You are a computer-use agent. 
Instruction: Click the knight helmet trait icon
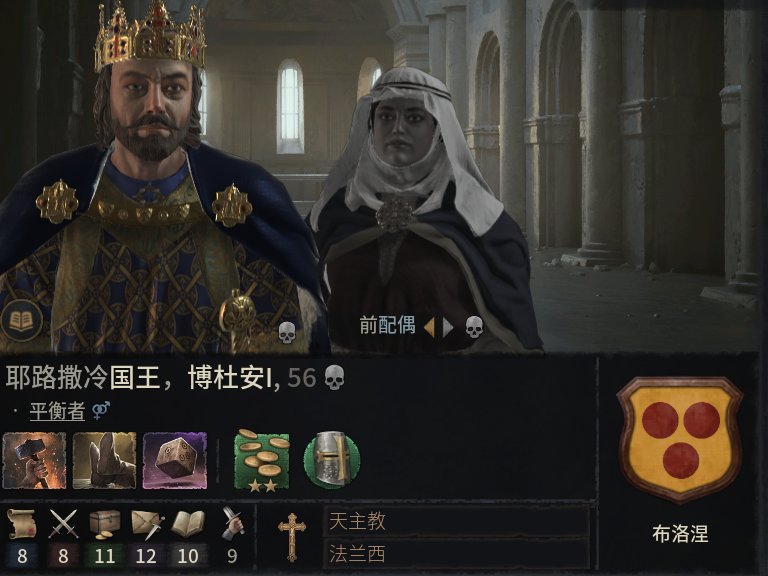pyautogui.click(x=332, y=460)
